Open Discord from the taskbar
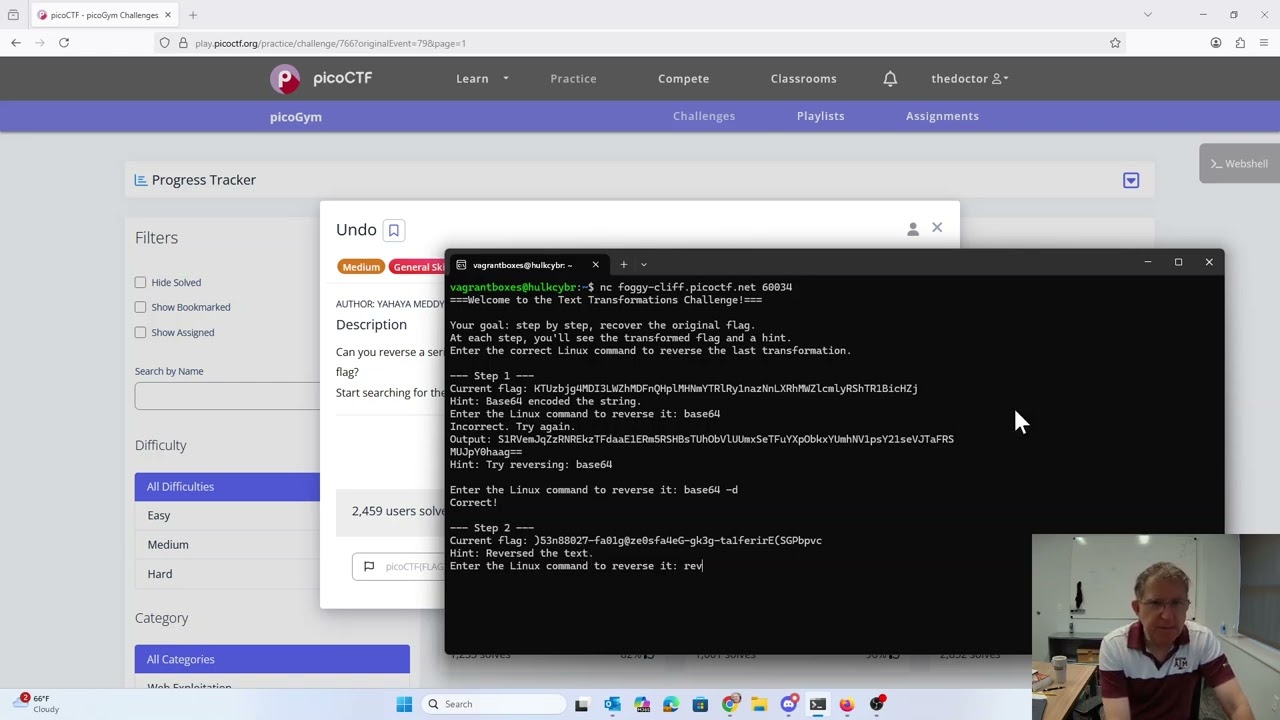This screenshot has width=1280, height=720. [789, 704]
